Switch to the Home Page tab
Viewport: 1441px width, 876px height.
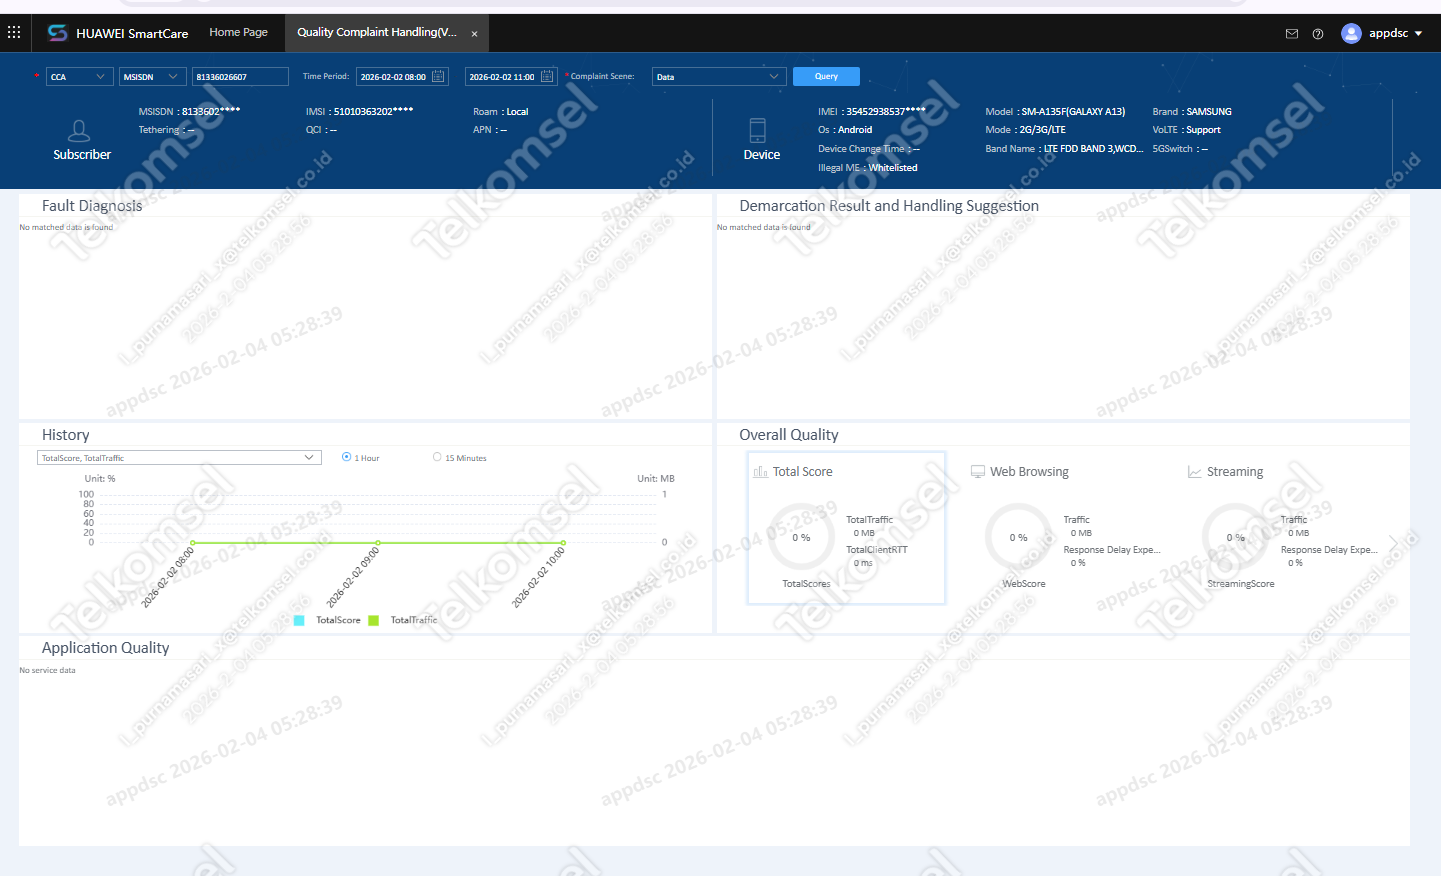click(238, 32)
